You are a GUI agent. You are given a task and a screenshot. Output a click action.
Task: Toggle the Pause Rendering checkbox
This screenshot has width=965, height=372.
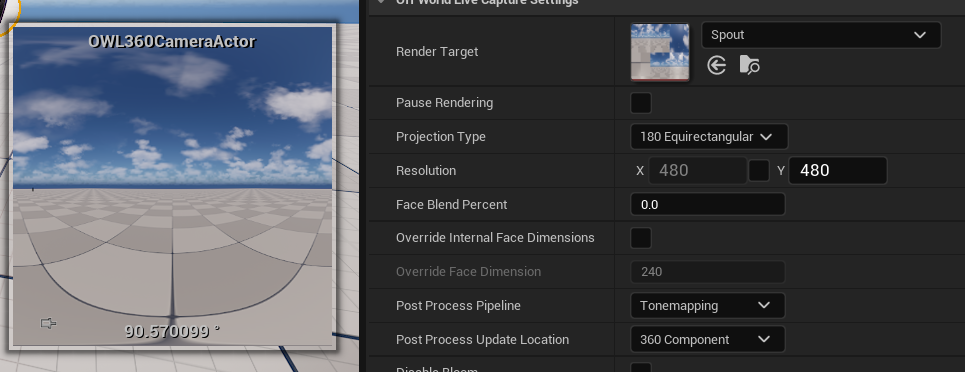641,103
